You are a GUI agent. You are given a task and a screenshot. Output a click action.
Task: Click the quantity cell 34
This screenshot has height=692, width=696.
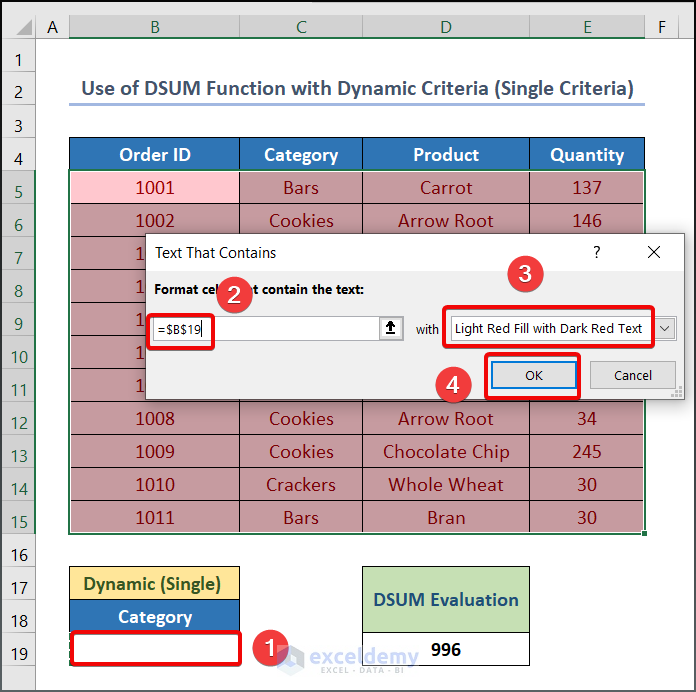click(586, 419)
